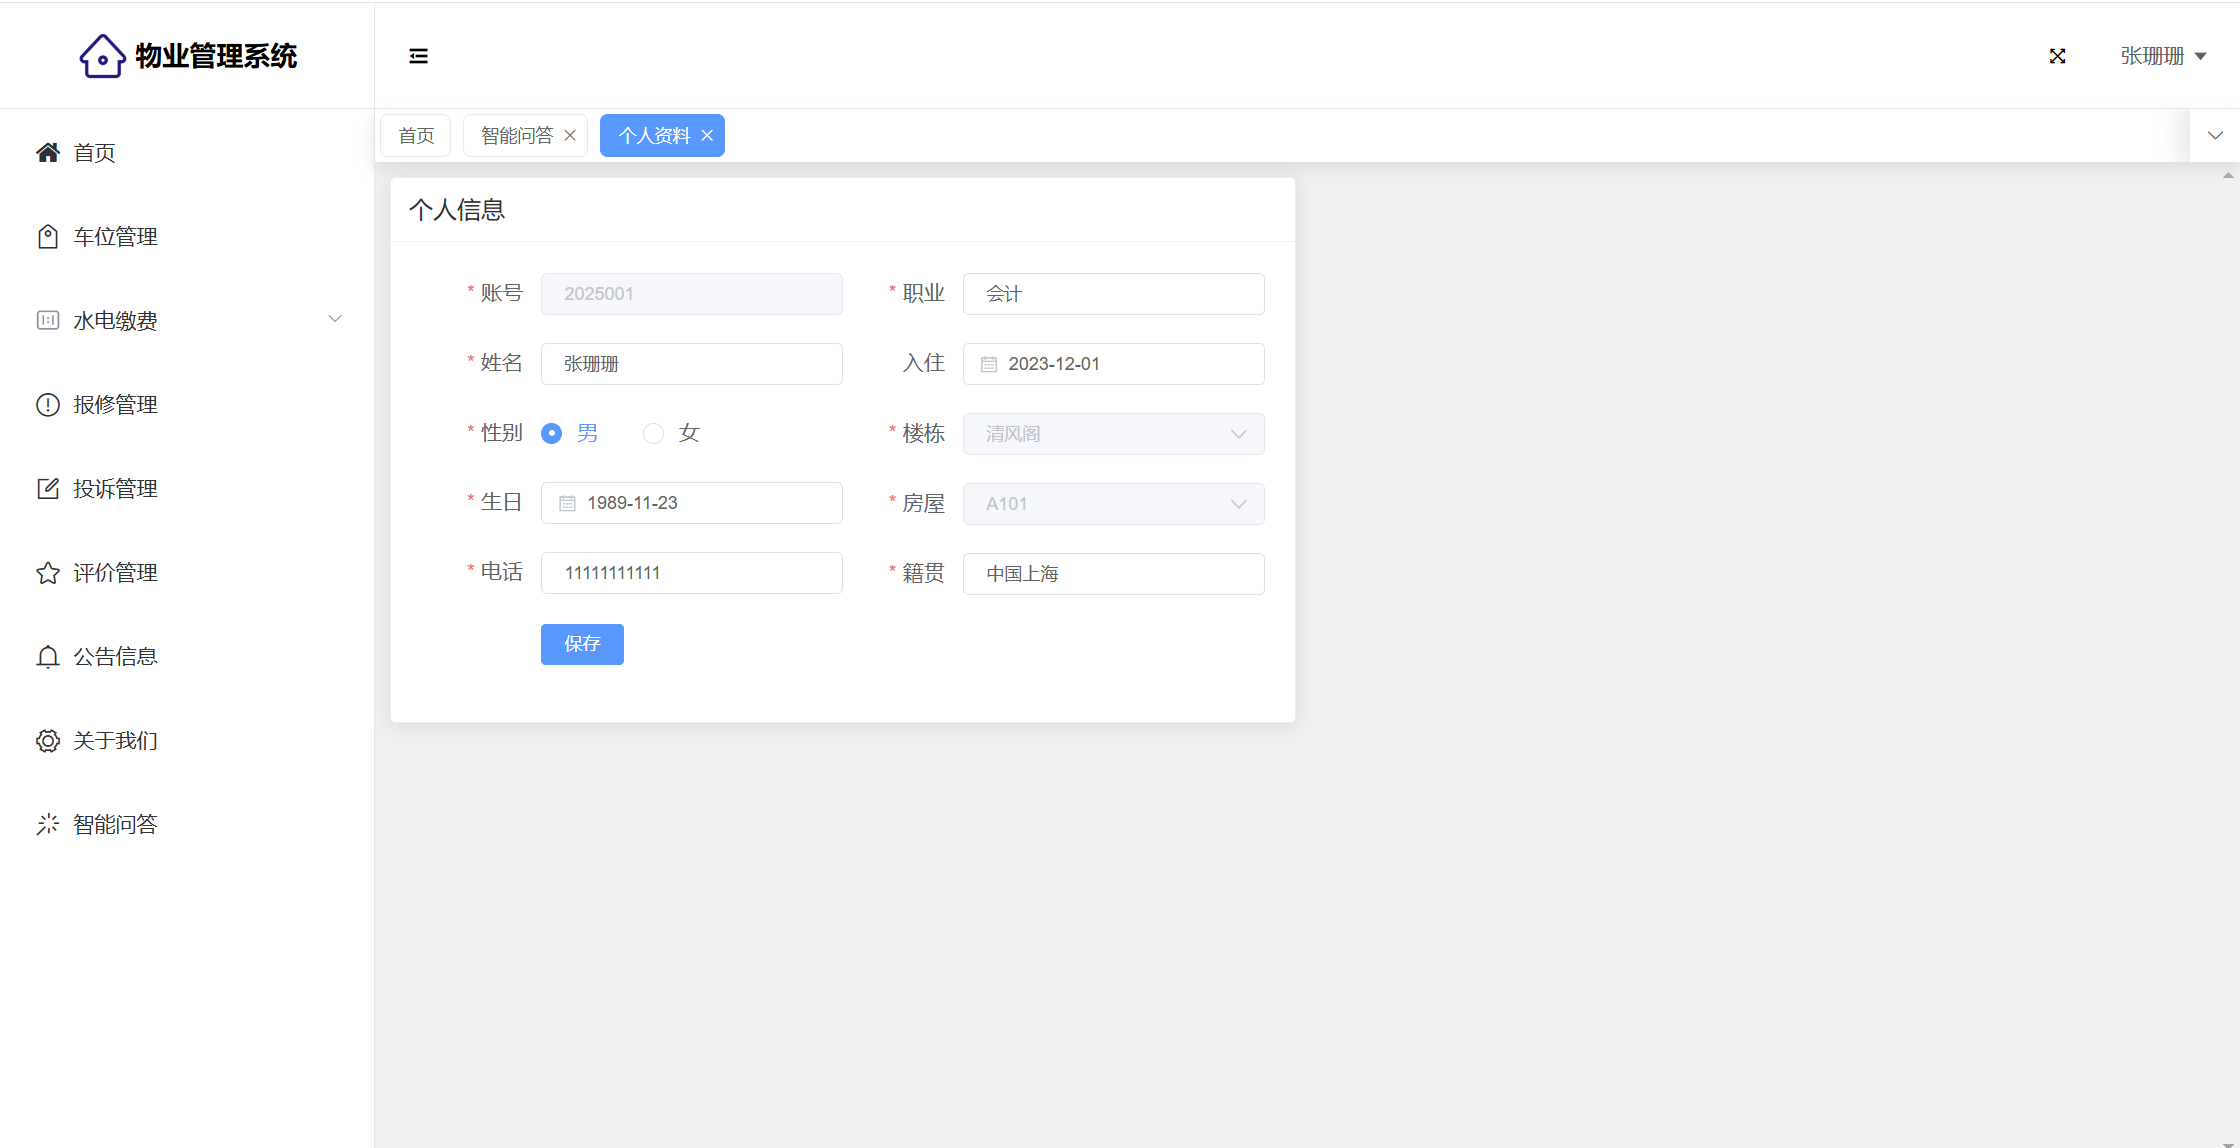
Task: Click the house logo icon
Action: (102, 56)
